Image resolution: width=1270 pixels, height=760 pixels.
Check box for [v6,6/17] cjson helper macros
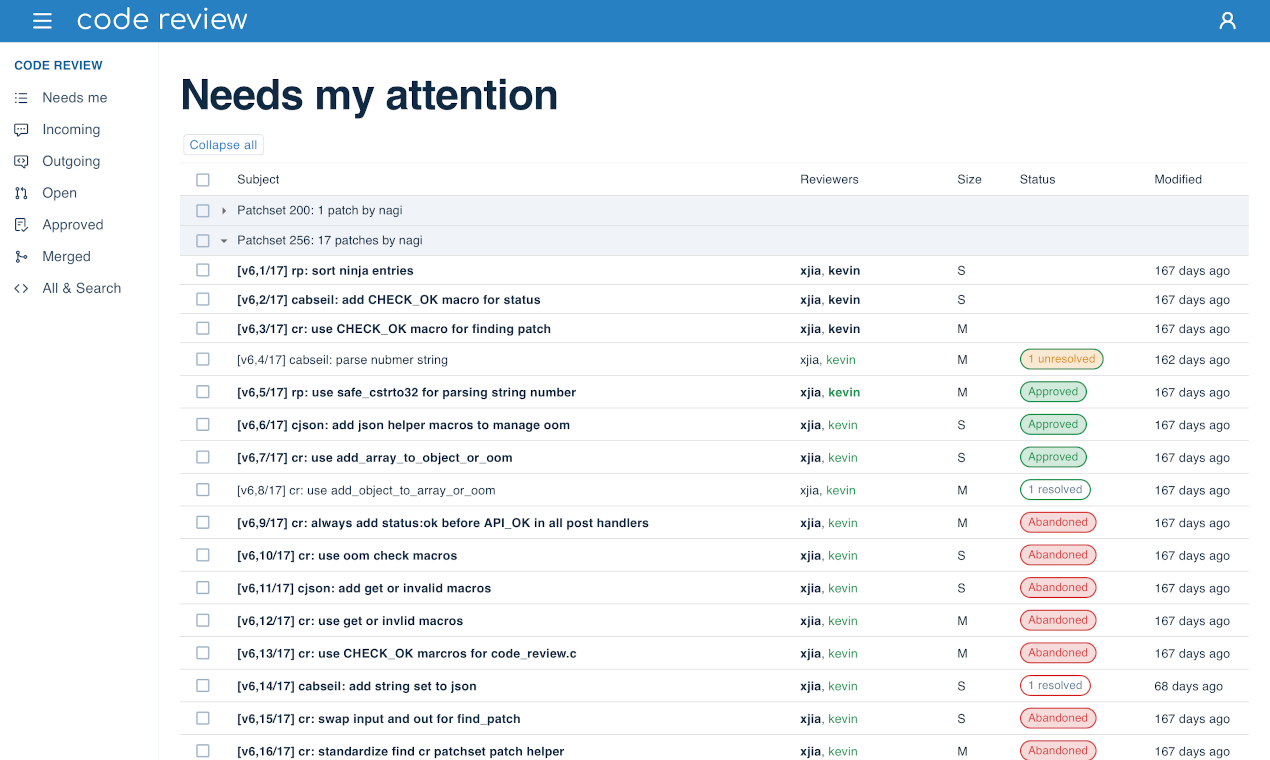(203, 424)
